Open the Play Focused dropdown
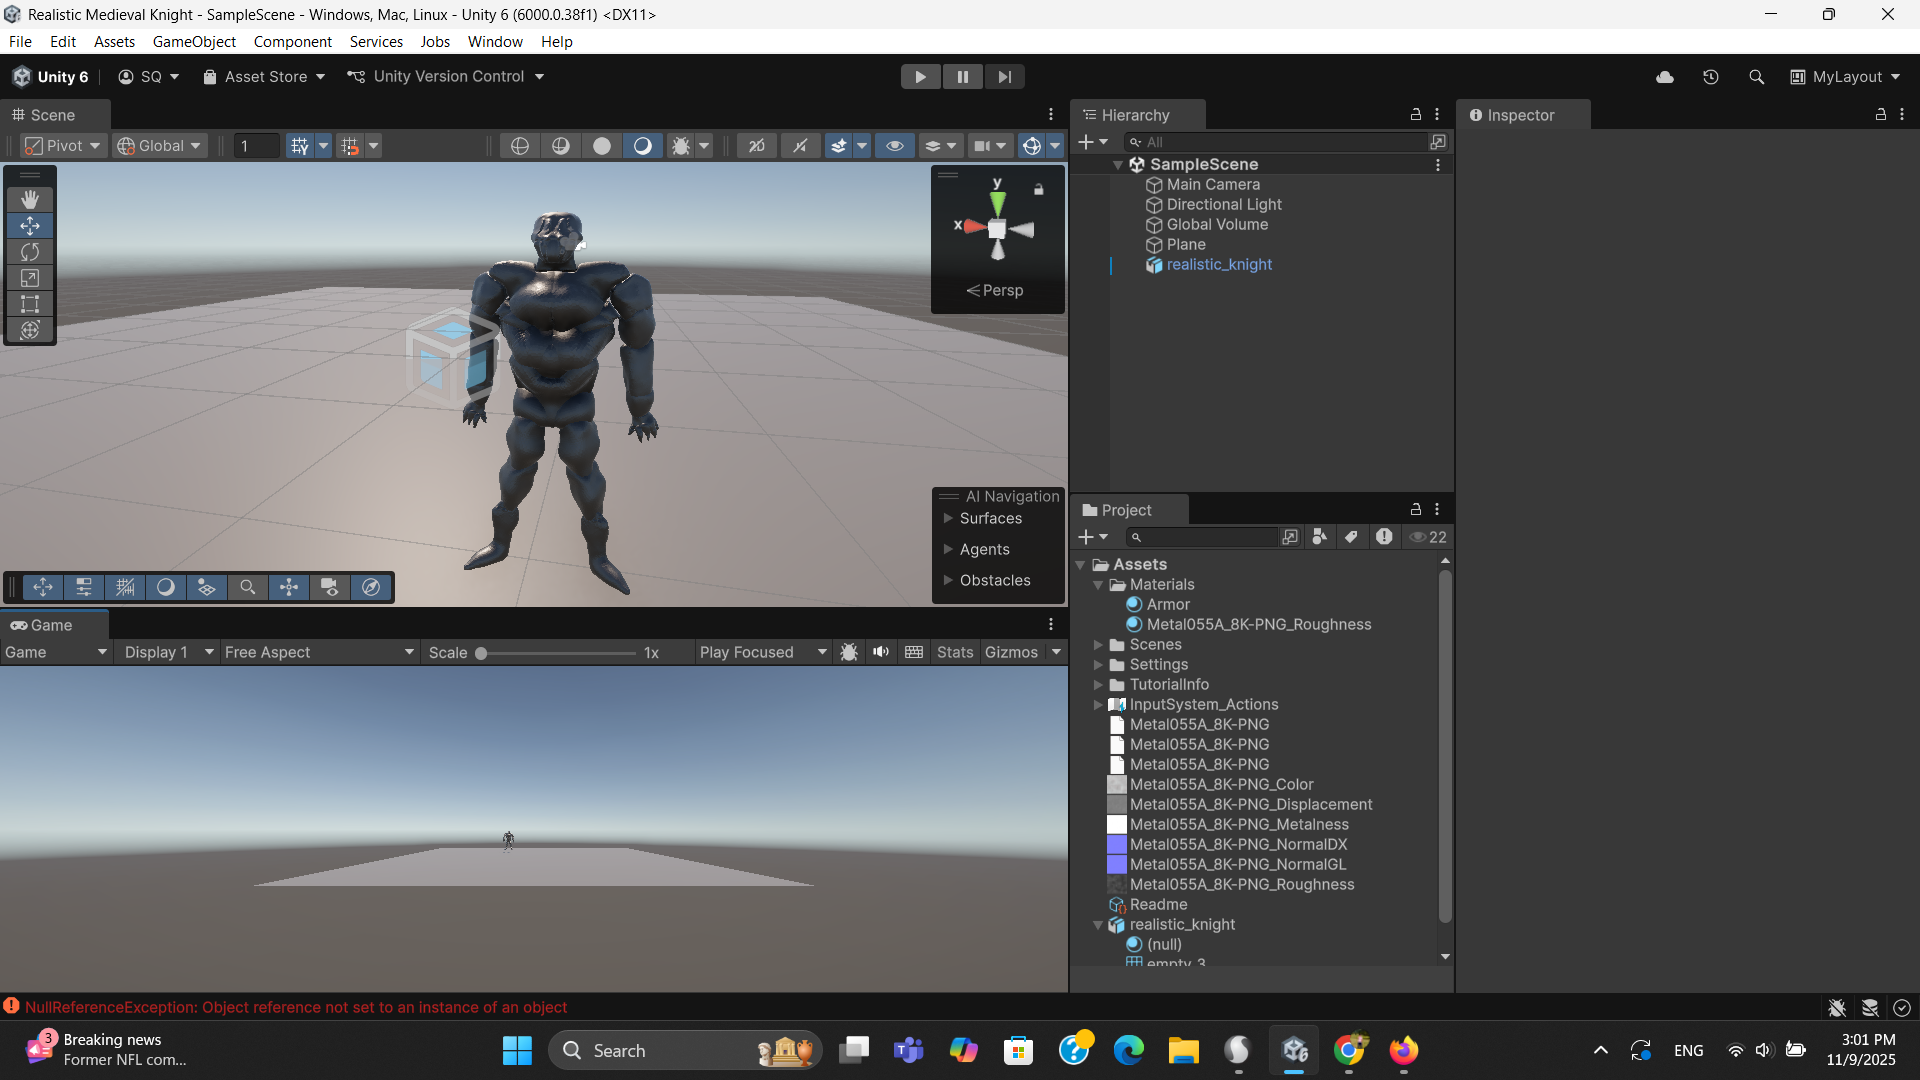The height and width of the screenshot is (1080, 1920). pos(763,652)
